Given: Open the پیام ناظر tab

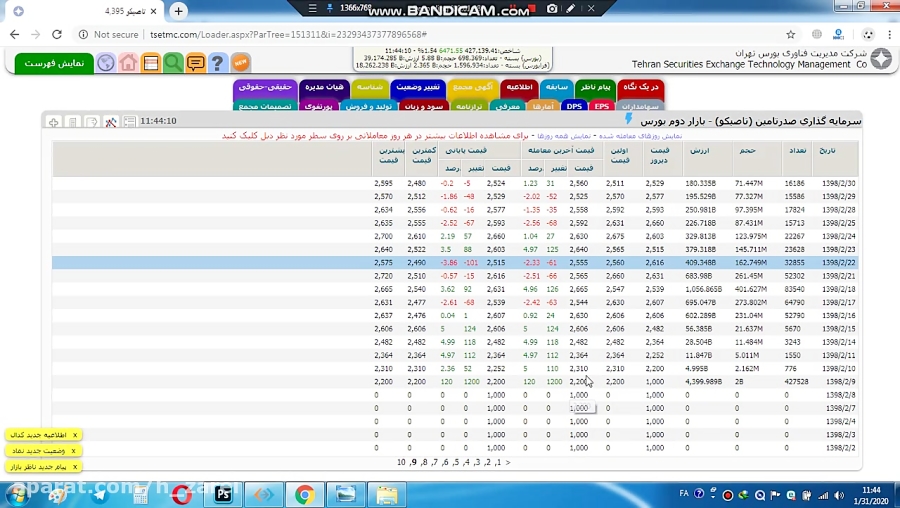Looking at the screenshot, I should (595, 87).
